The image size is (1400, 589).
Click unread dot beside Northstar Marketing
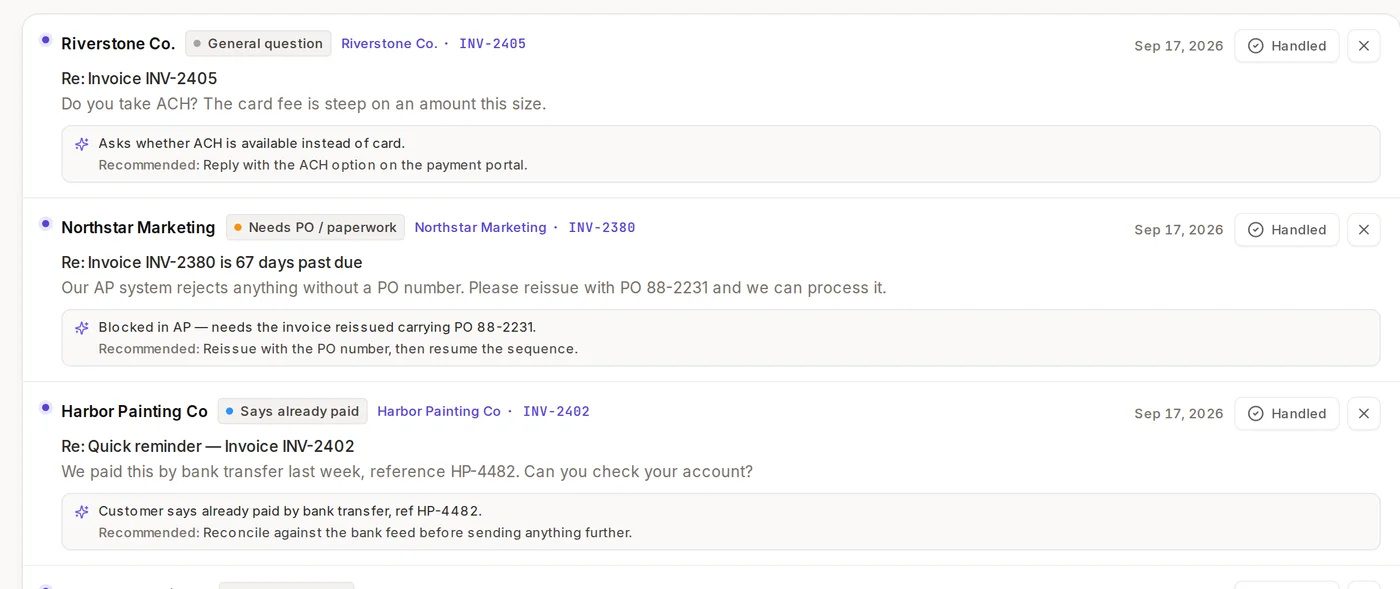click(45, 224)
